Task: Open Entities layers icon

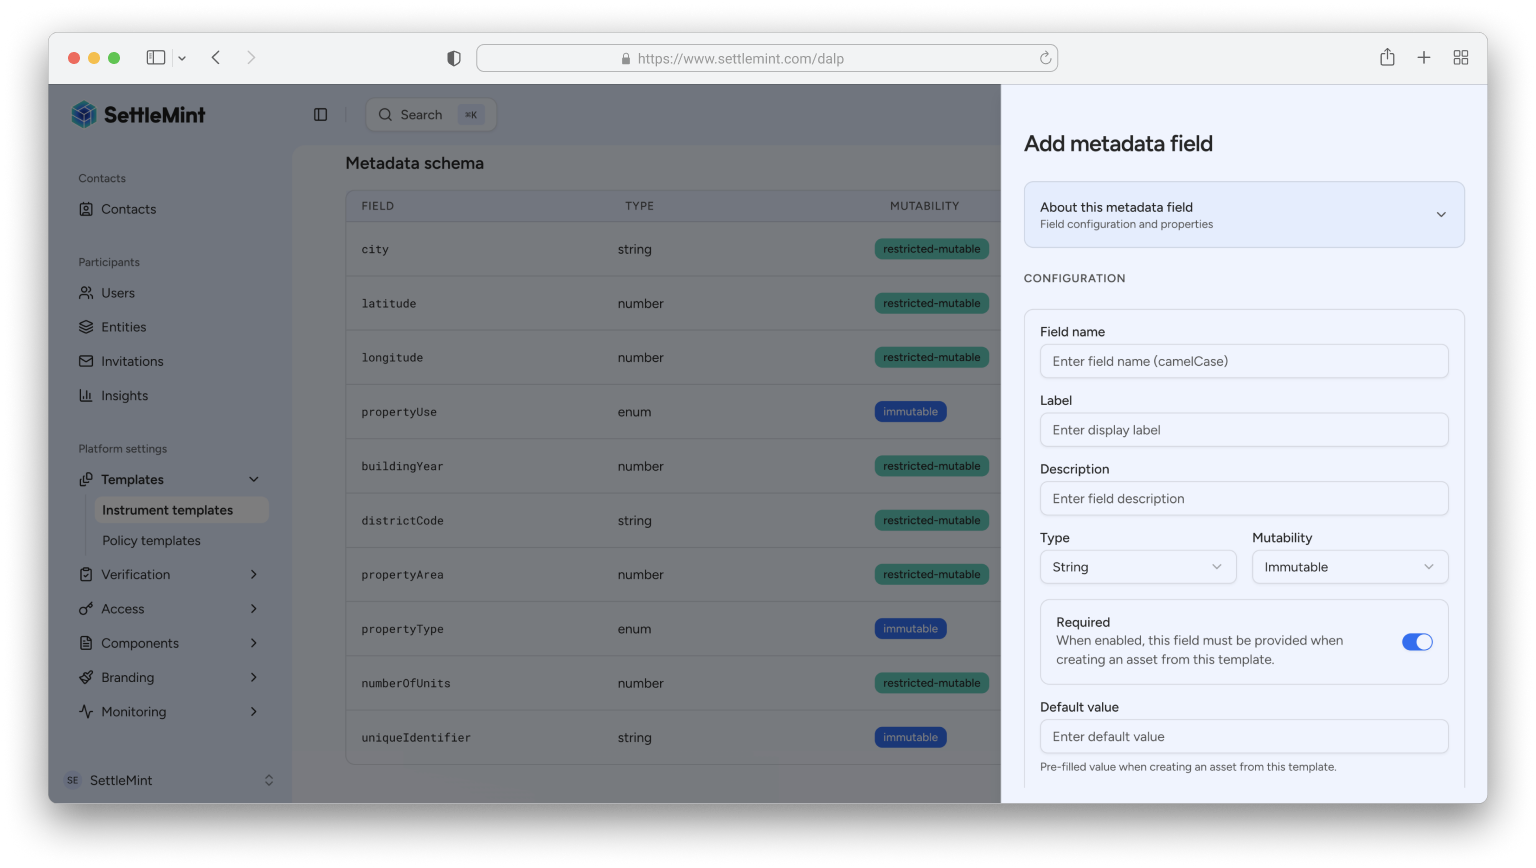Action: [86, 327]
